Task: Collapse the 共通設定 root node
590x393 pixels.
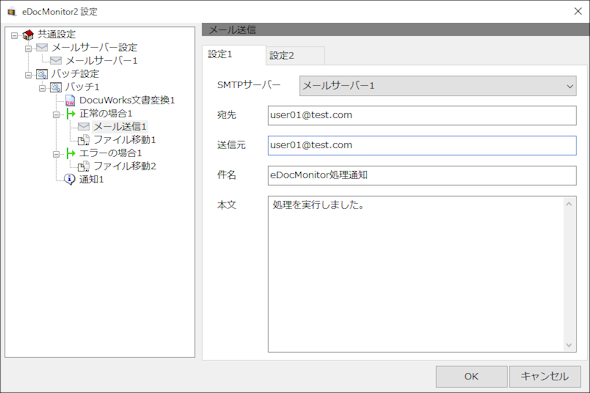Action: [14, 35]
